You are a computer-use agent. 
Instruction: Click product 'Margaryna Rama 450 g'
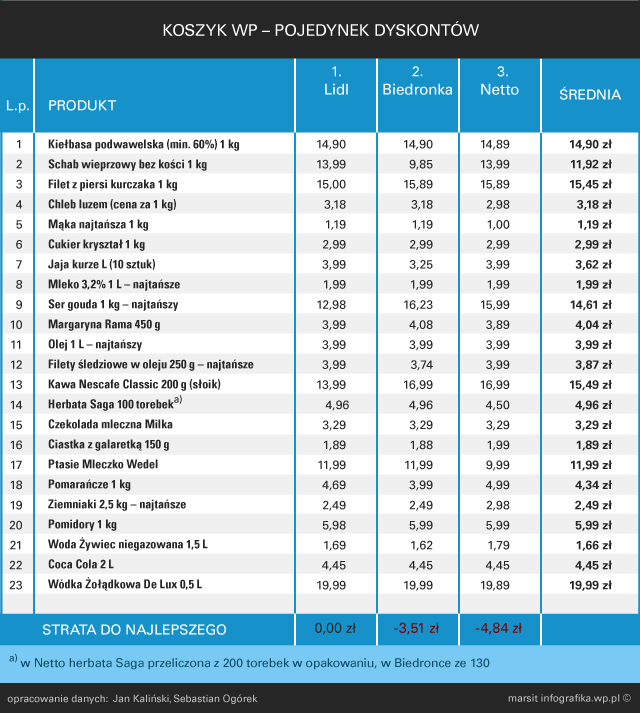pos(104,324)
